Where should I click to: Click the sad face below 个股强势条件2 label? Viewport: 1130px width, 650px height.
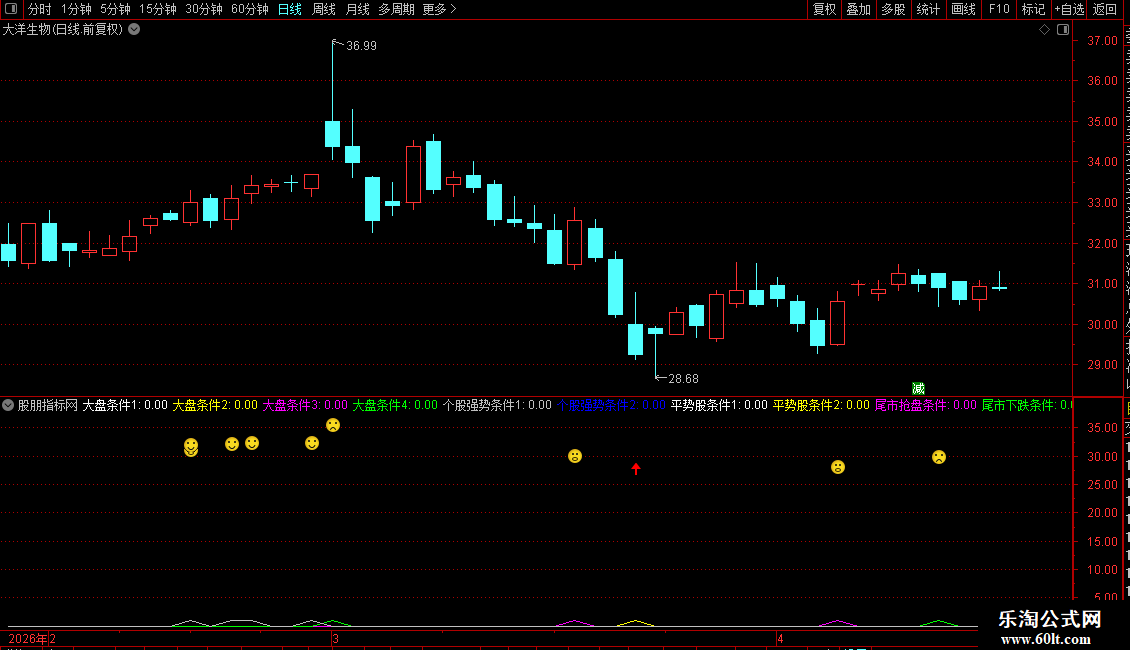(574, 456)
